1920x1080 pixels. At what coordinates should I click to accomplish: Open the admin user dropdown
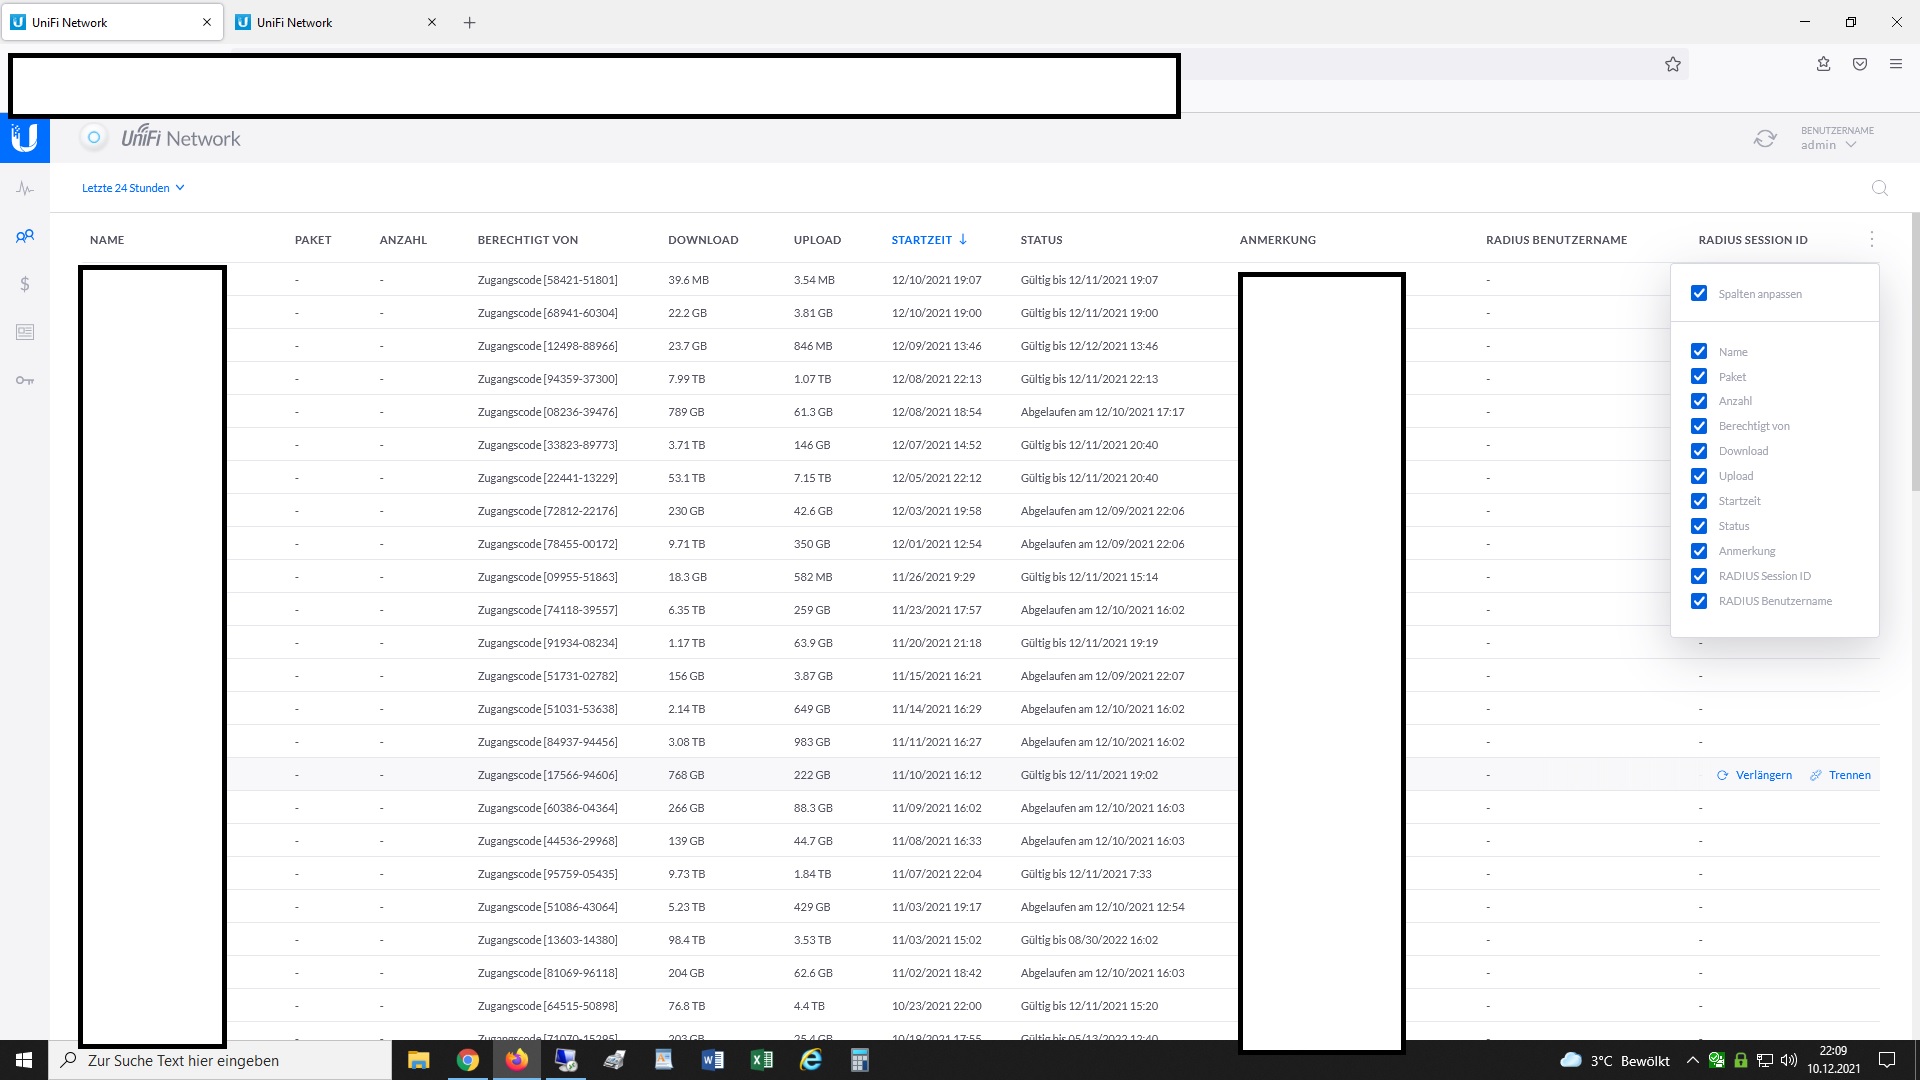(x=1829, y=145)
